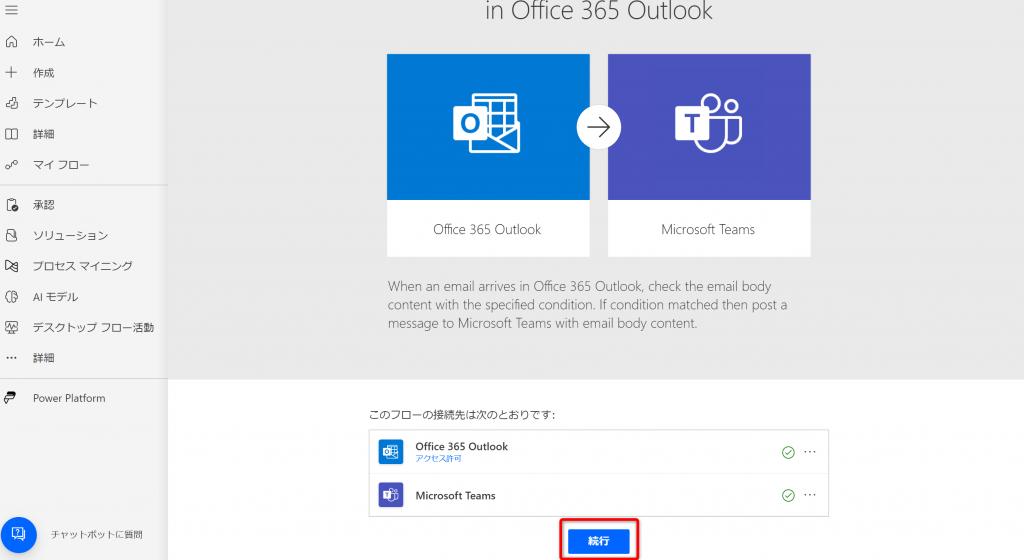Click the process mining icon
Image resolution: width=1024 pixels, height=560 pixels.
[11, 266]
